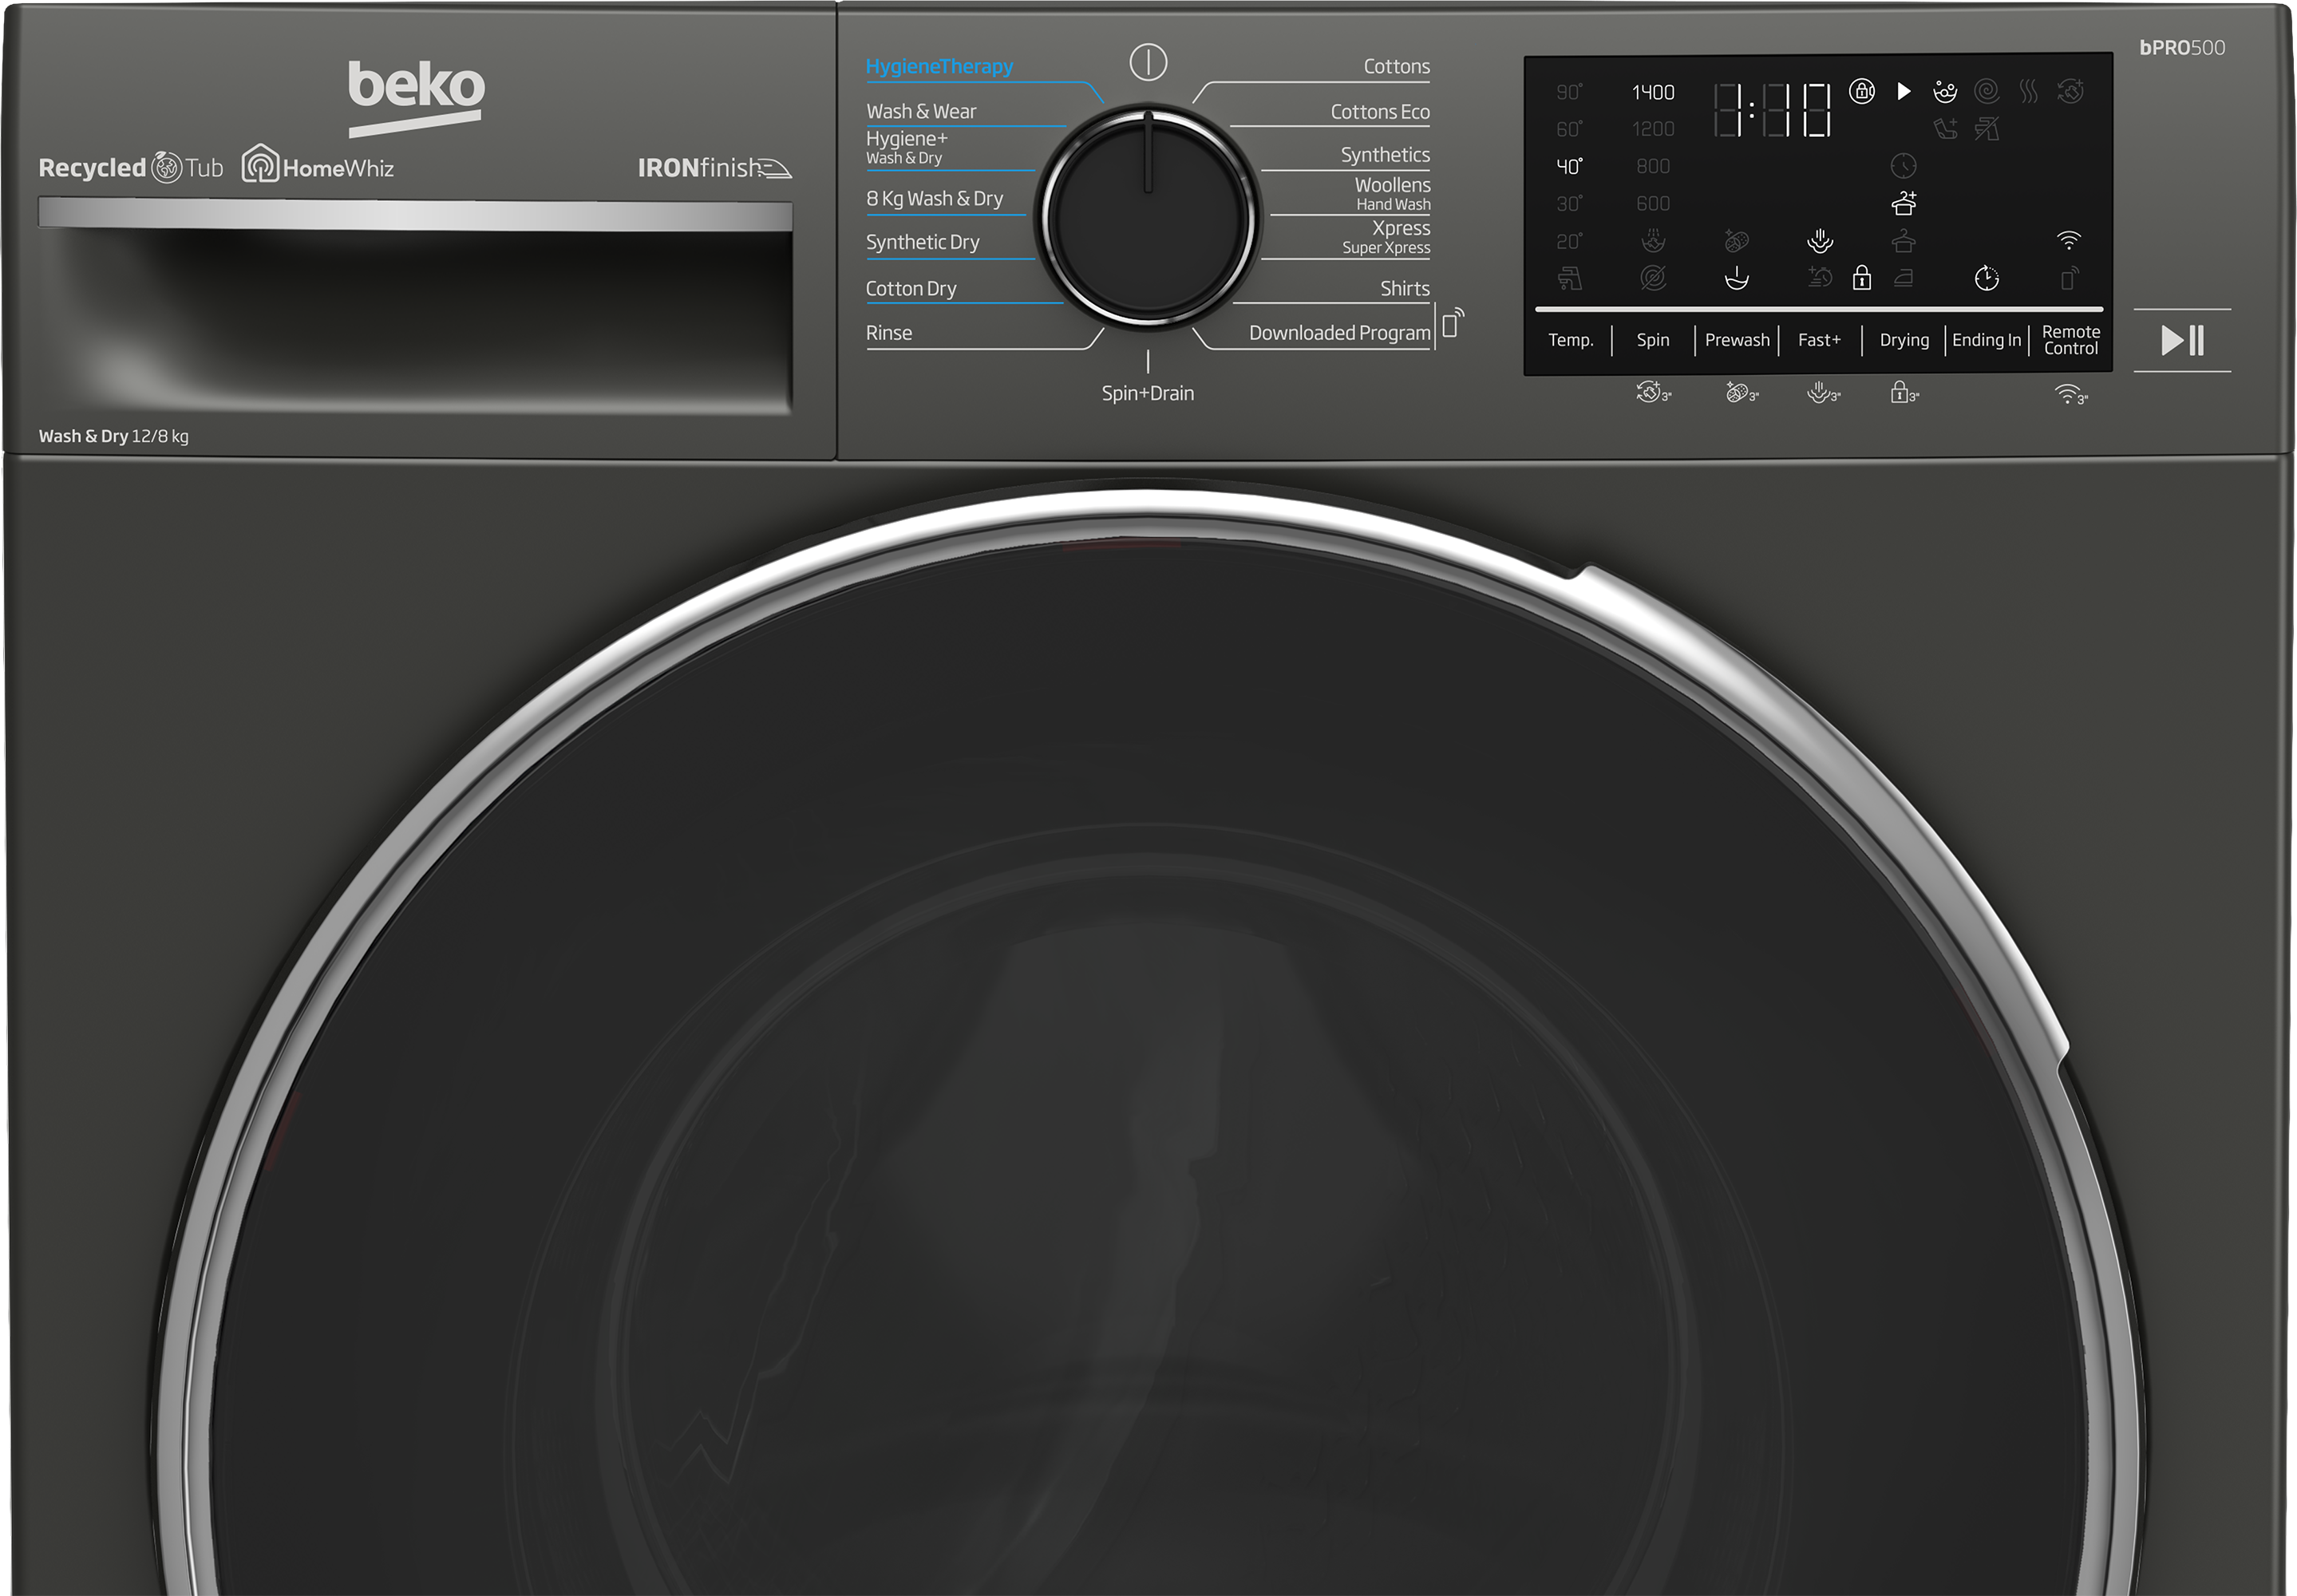Tap the Wi-Fi icon inside the display
Viewport: 2297px width, 1596px height.
click(x=2069, y=240)
